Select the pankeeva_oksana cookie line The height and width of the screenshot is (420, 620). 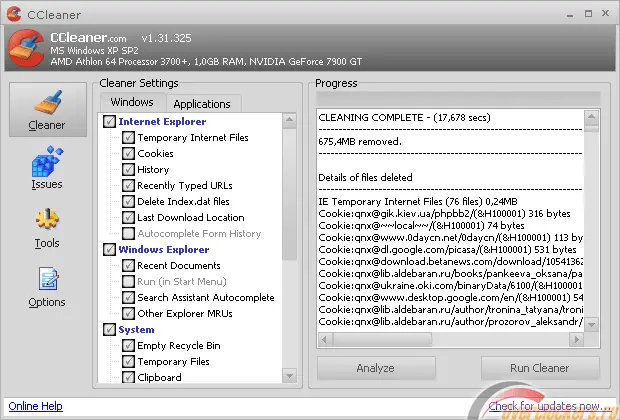[450, 274]
